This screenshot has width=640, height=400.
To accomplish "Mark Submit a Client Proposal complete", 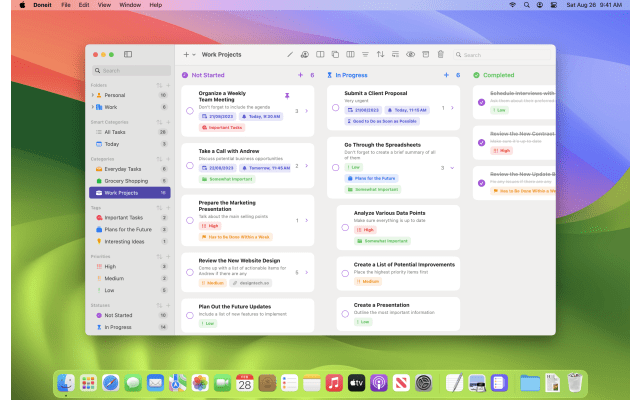I will [336, 108].
